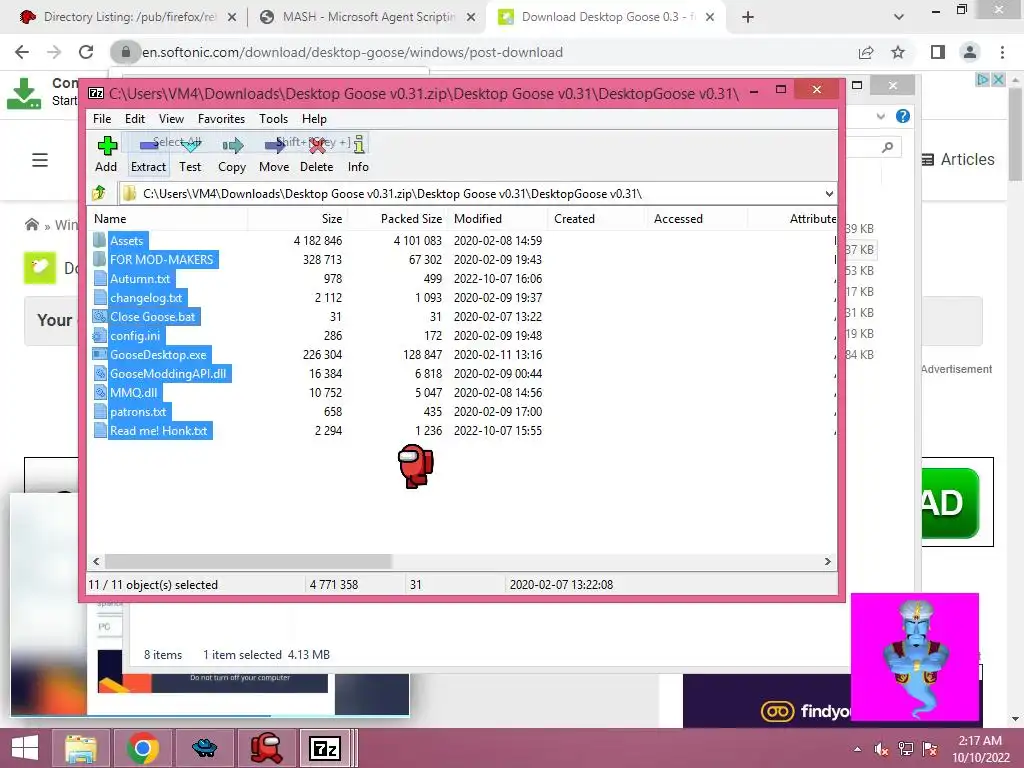Open the Softonic hamburger menu

40,160
